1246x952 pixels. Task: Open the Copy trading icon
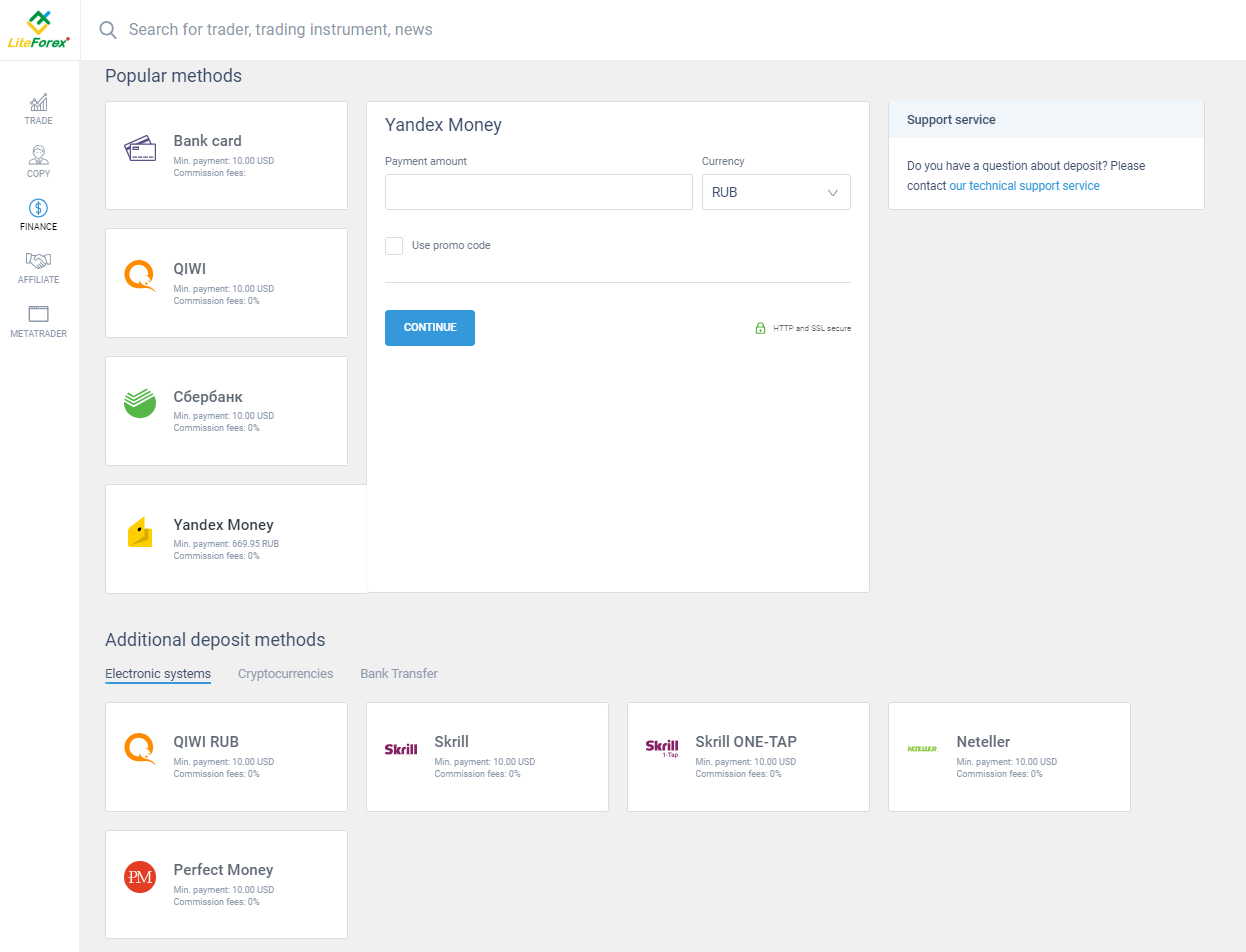39,155
